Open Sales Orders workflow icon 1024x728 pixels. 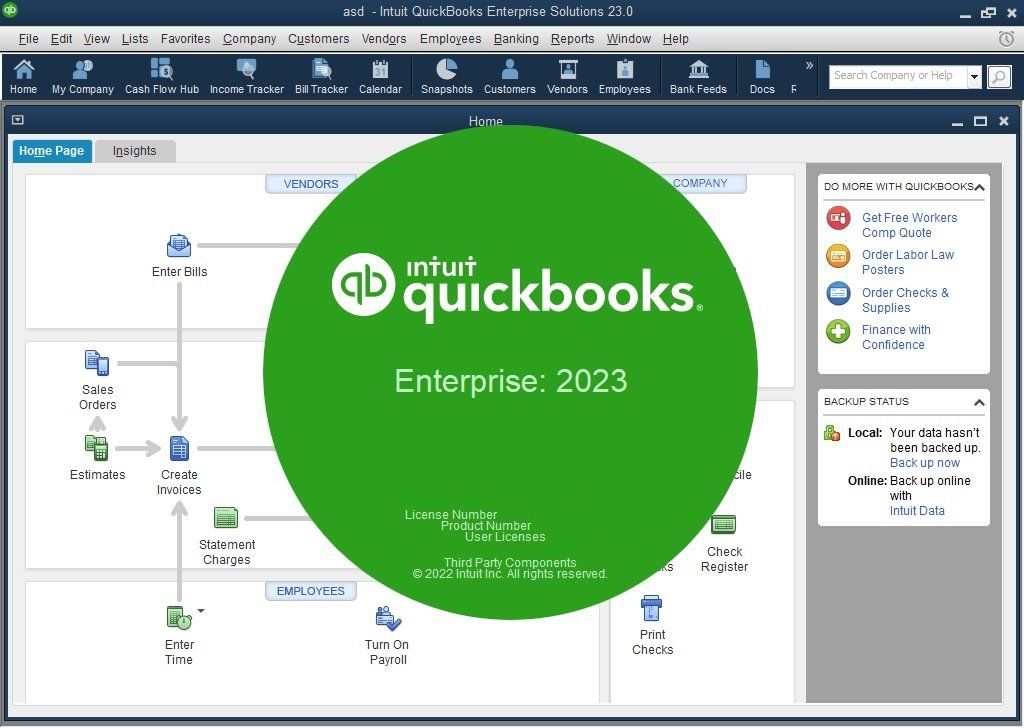pyautogui.click(x=97, y=363)
